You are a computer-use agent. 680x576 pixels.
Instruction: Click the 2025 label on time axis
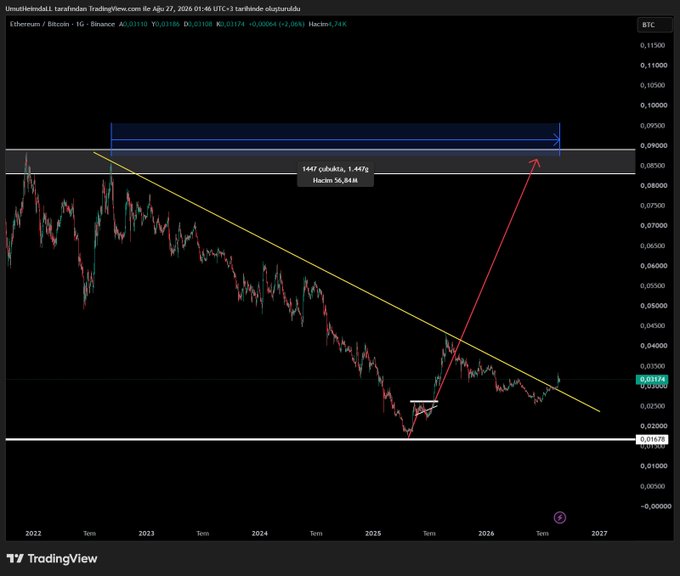(373, 533)
